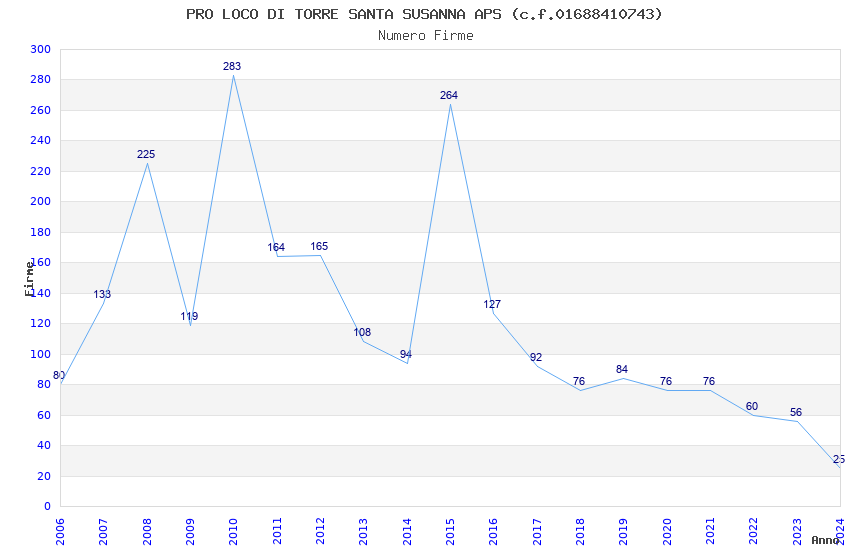Select the year 2008 on x-axis
Viewport: 850px width, 550px height.
[x=146, y=532]
